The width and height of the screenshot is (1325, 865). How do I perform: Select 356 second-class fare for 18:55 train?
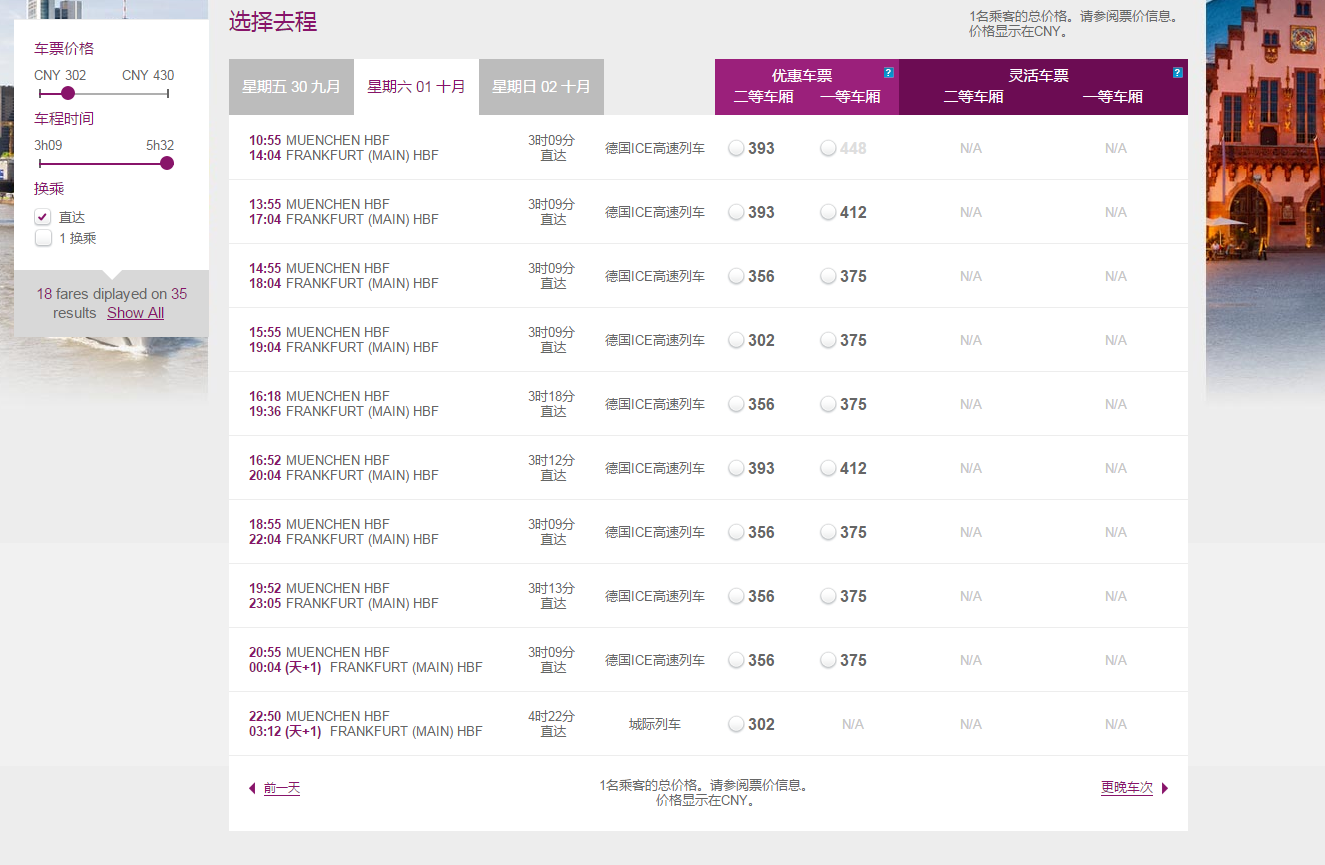click(x=737, y=532)
